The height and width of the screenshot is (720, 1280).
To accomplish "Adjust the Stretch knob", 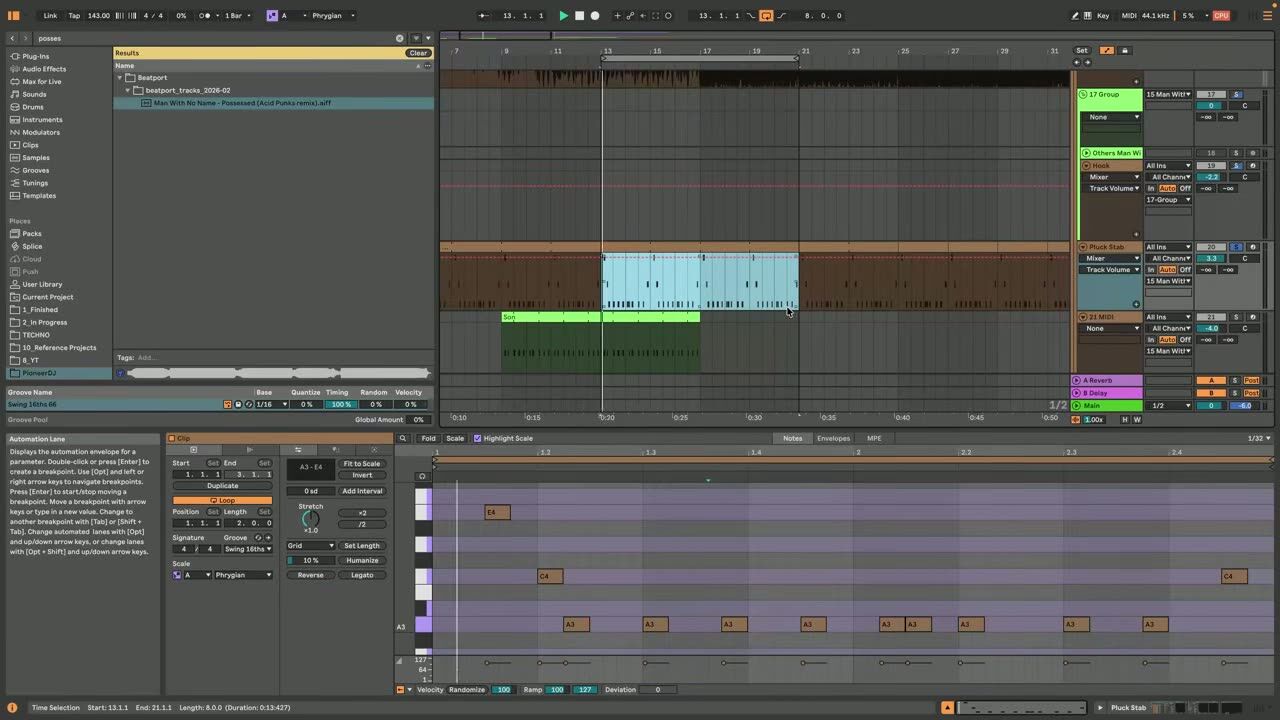I will pos(311,518).
